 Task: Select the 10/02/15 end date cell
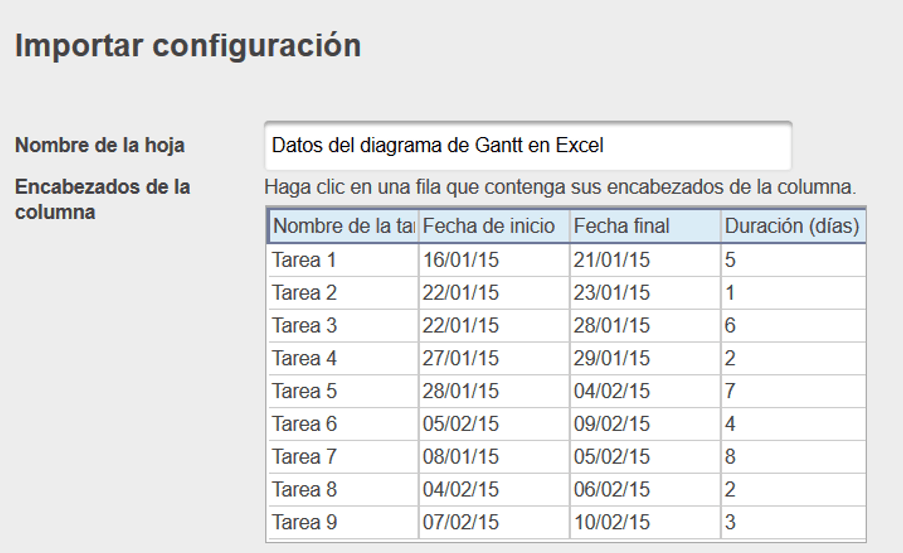point(643,523)
